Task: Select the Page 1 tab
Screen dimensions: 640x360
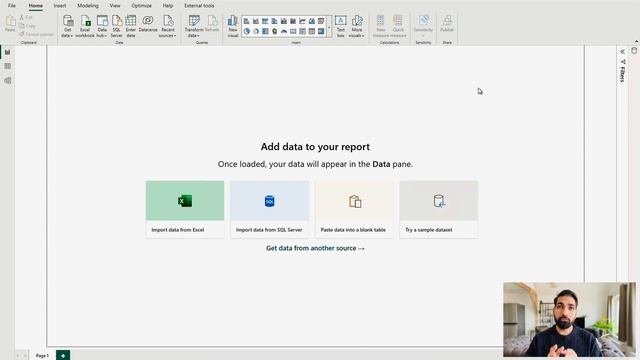Action: tap(42, 356)
